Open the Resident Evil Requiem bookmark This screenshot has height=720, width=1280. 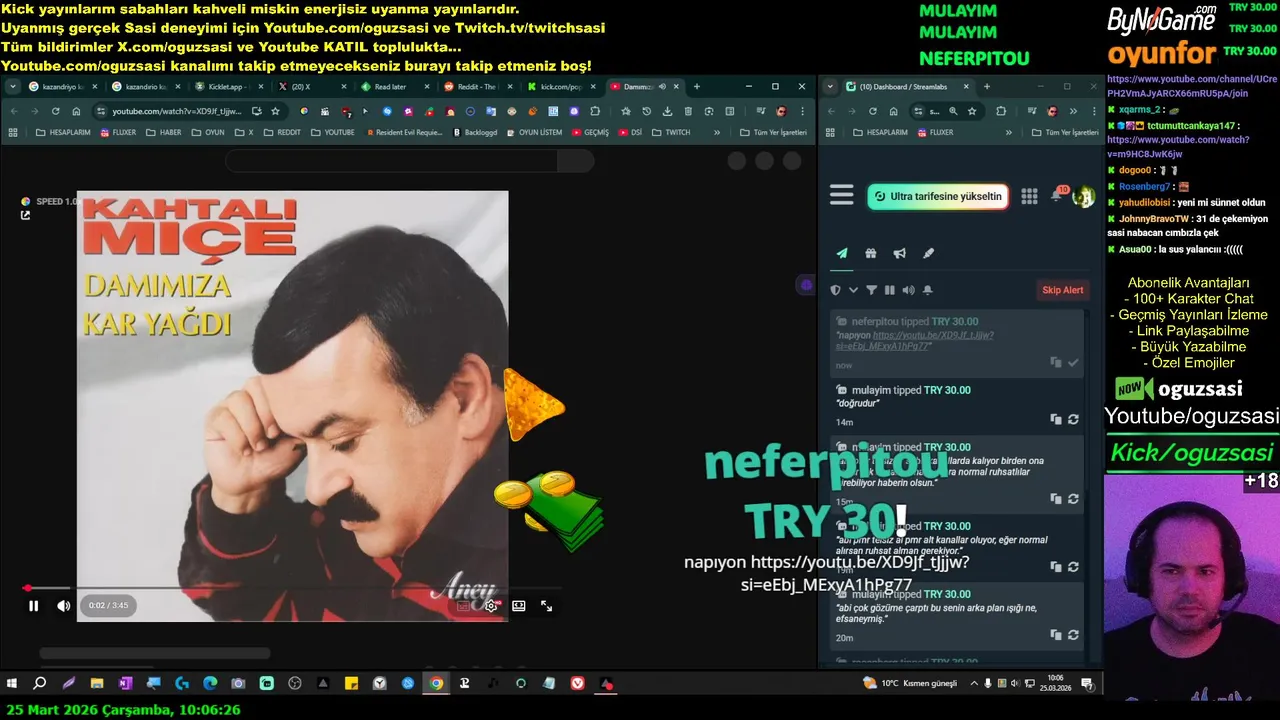pyautogui.click(x=404, y=132)
